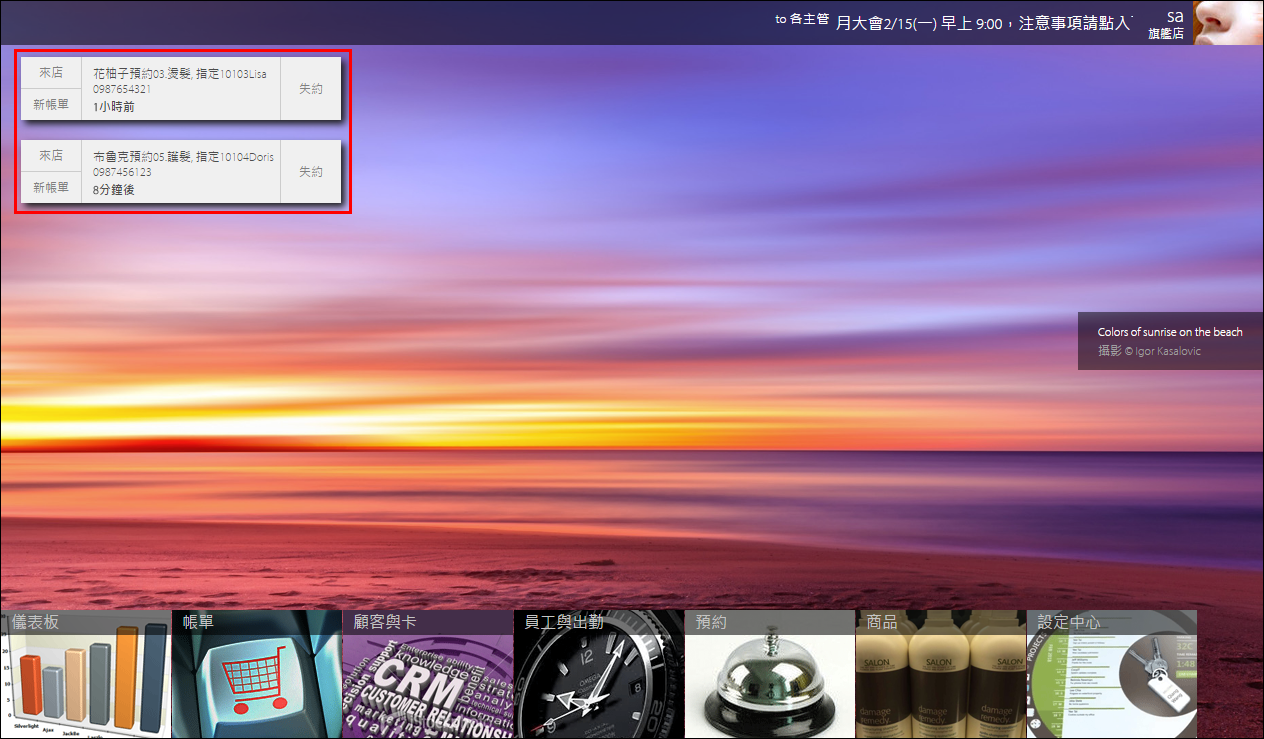Click the user avatar photo
Image resolution: width=1264 pixels, height=739 pixels.
tap(1228, 22)
